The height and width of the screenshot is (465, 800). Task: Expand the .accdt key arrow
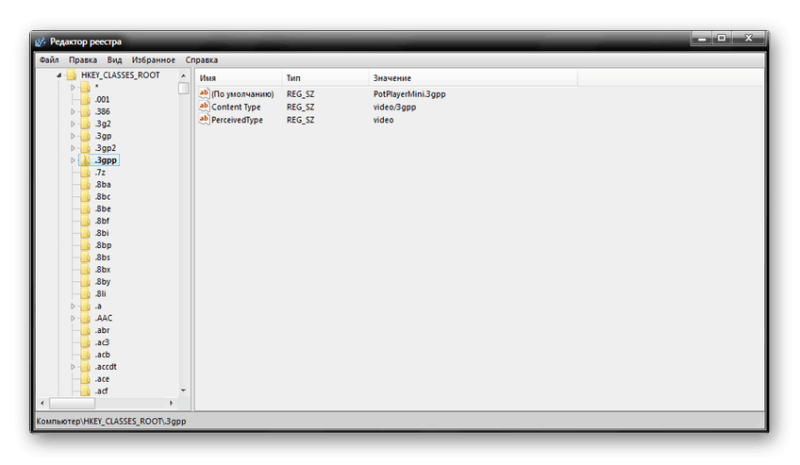pyautogui.click(x=73, y=367)
